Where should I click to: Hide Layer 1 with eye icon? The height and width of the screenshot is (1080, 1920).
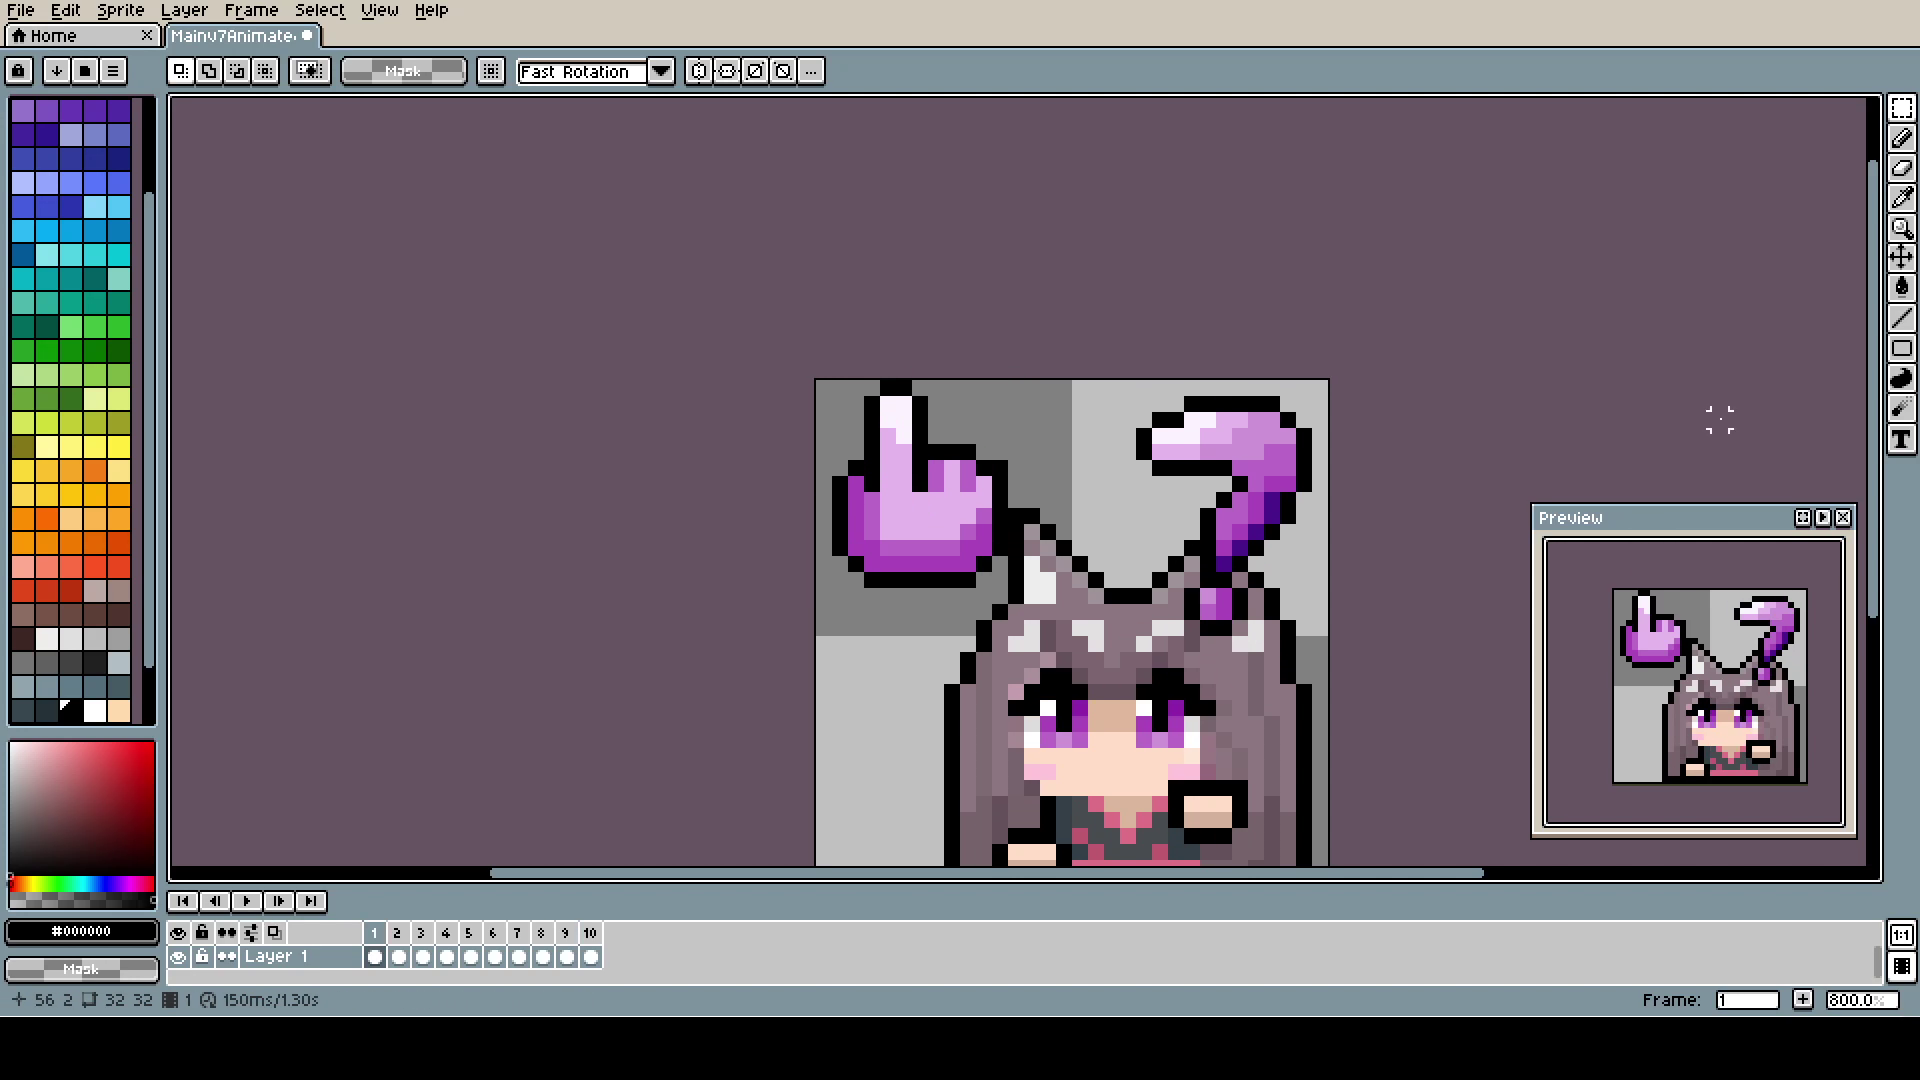(x=178, y=957)
